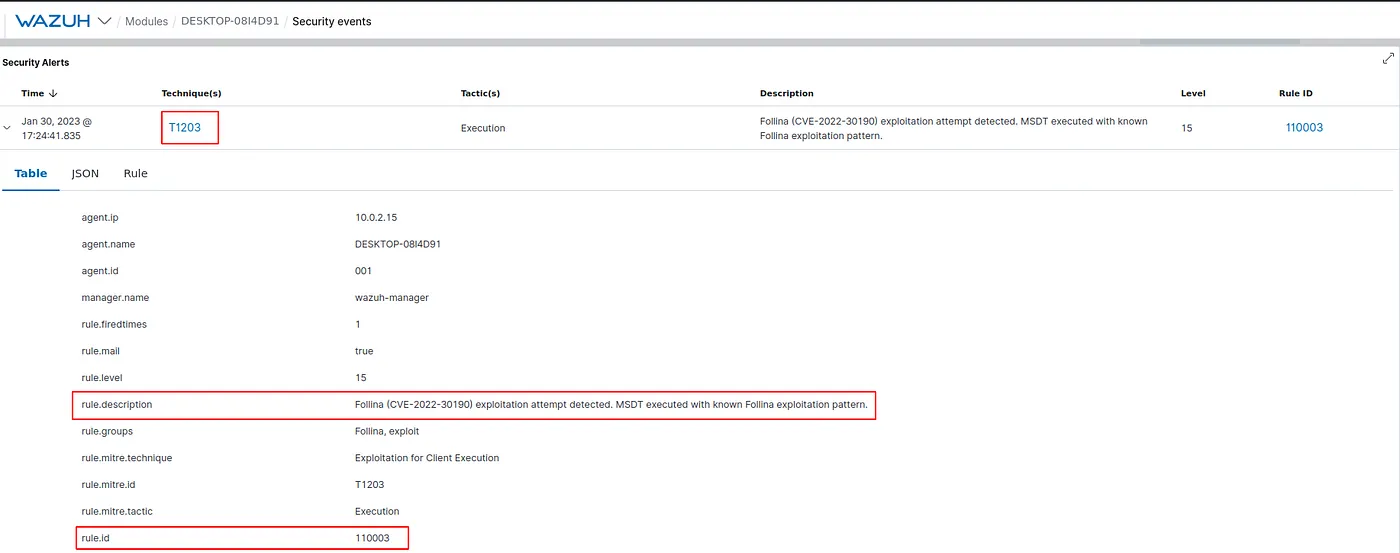Click the Wazuh logo
Screen dimensions: 1400x553
(54, 21)
